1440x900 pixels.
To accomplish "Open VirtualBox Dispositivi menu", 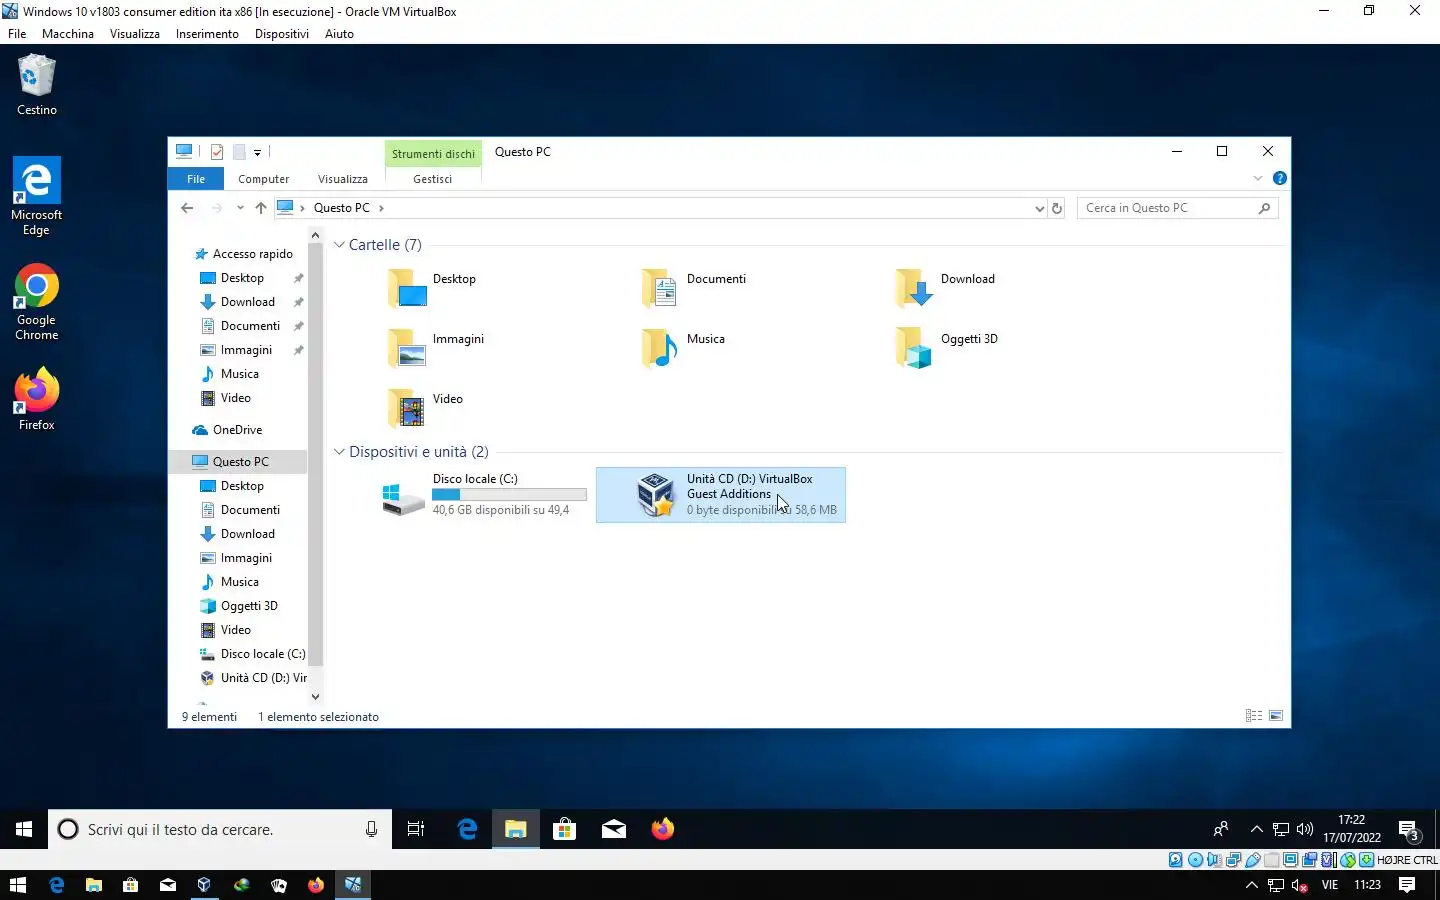I will point(282,34).
